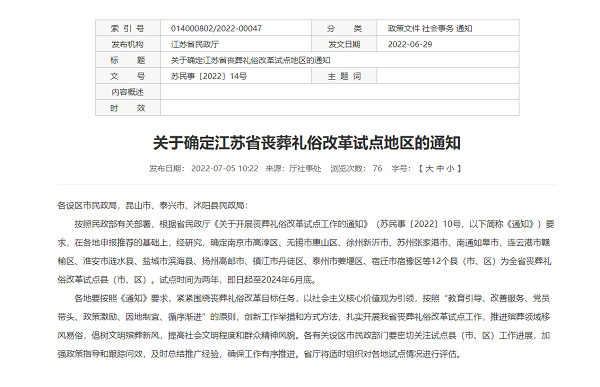This screenshot has height=387, width=600.
Task: Click the empty 时效 field
Action: pos(339,108)
